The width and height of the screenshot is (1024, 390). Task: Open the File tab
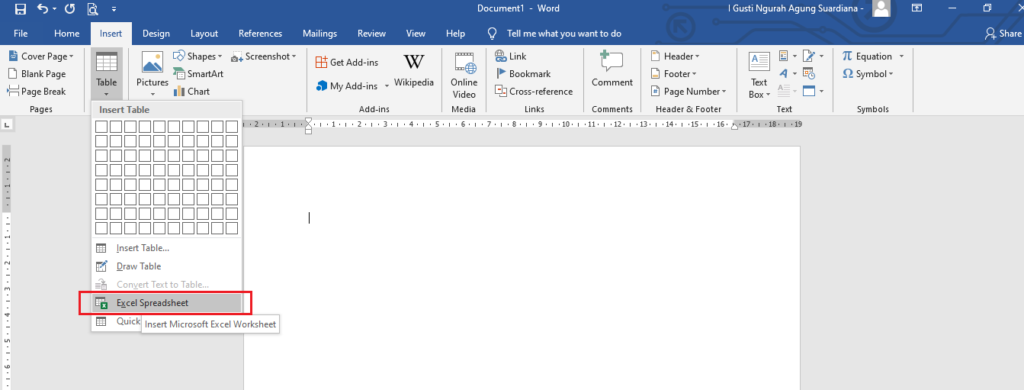pyautogui.click(x=20, y=33)
